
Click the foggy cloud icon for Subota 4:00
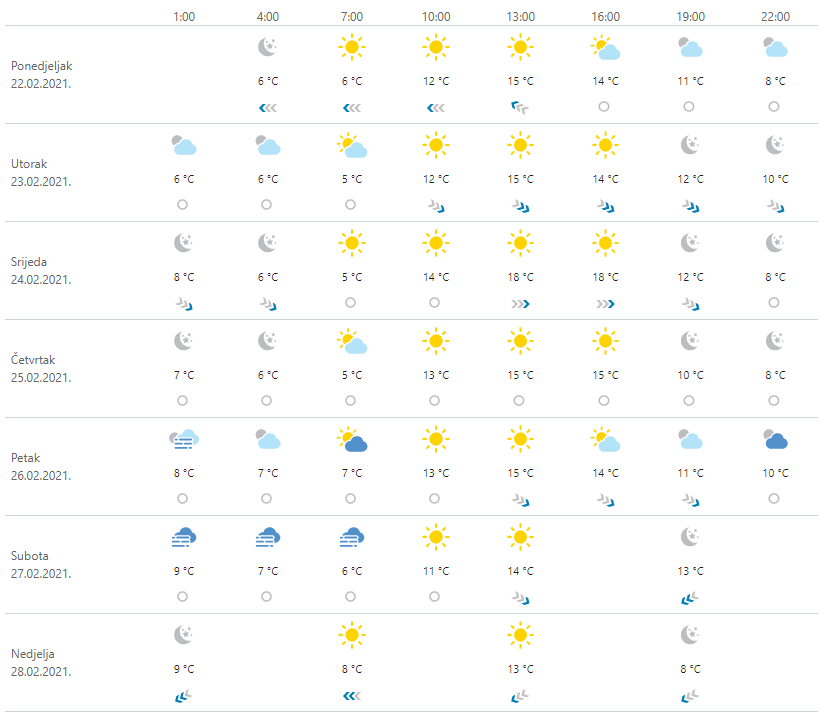coord(266,537)
